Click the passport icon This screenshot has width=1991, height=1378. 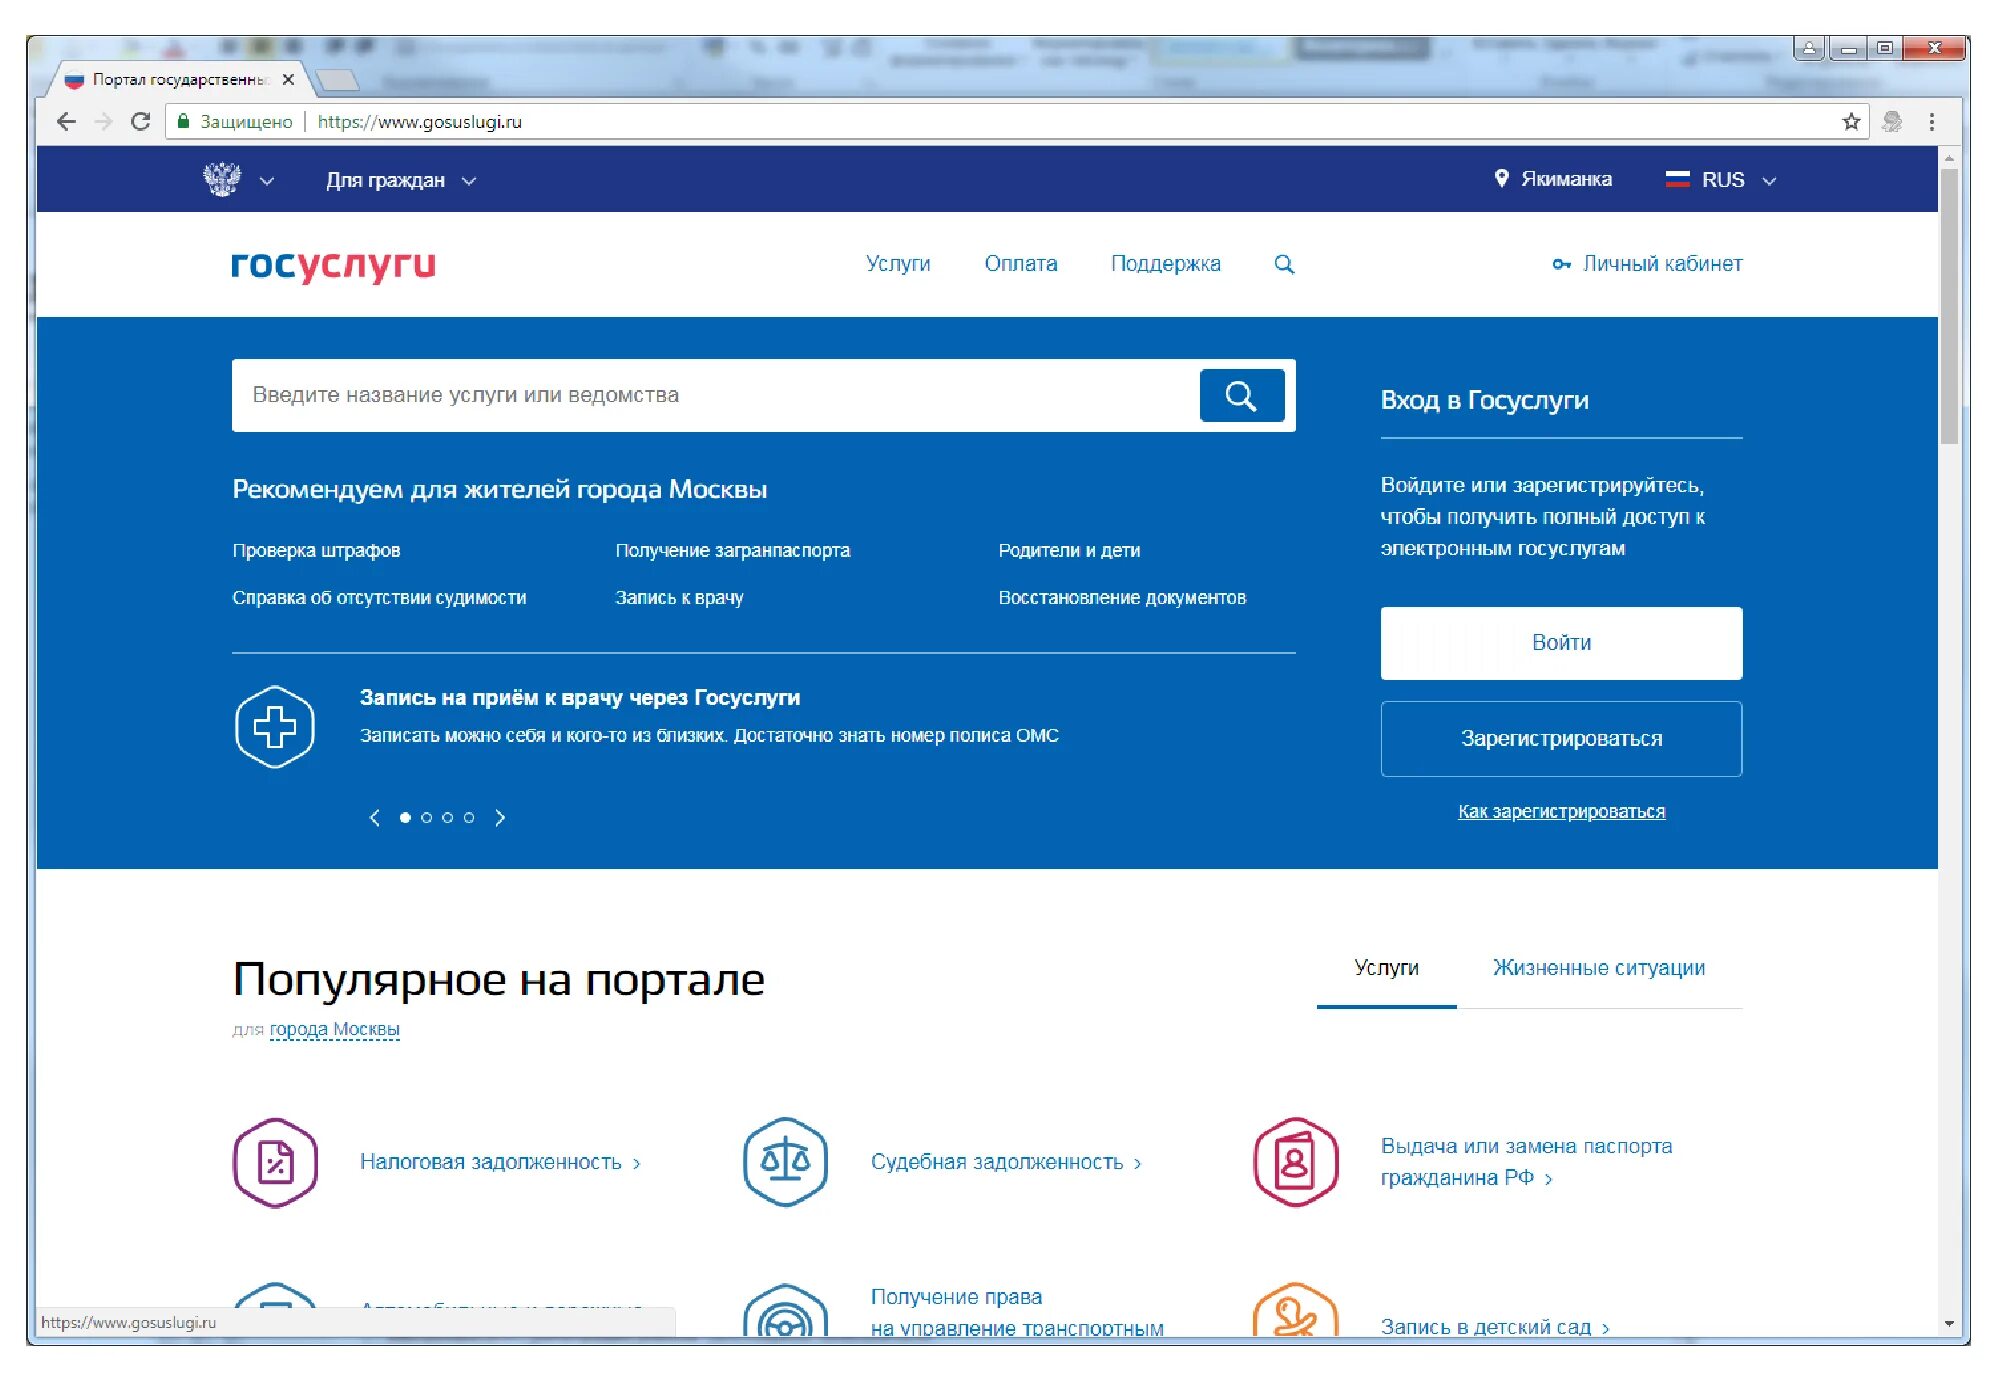click(1295, 1163)
